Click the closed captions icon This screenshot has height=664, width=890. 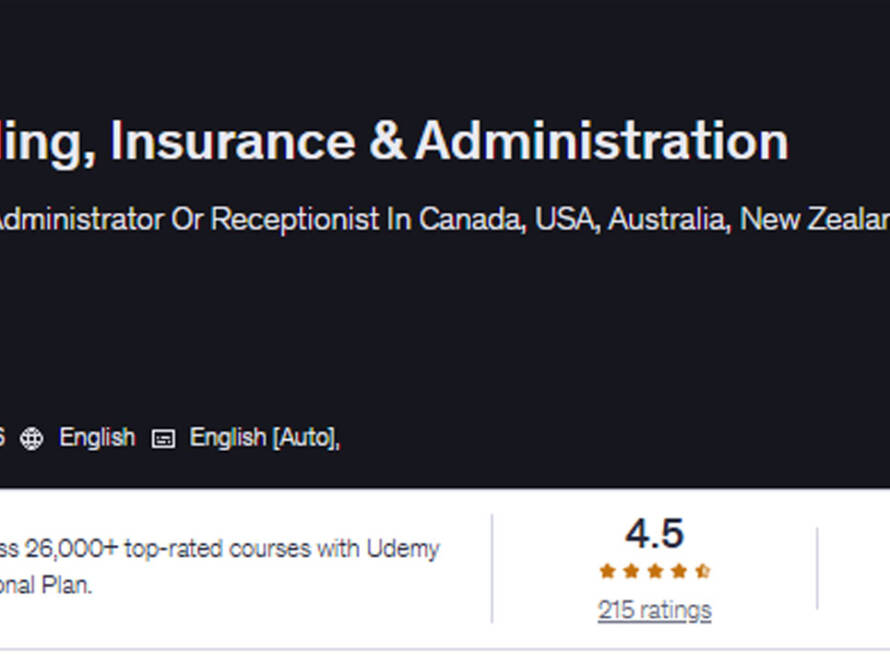pos(163,438)
